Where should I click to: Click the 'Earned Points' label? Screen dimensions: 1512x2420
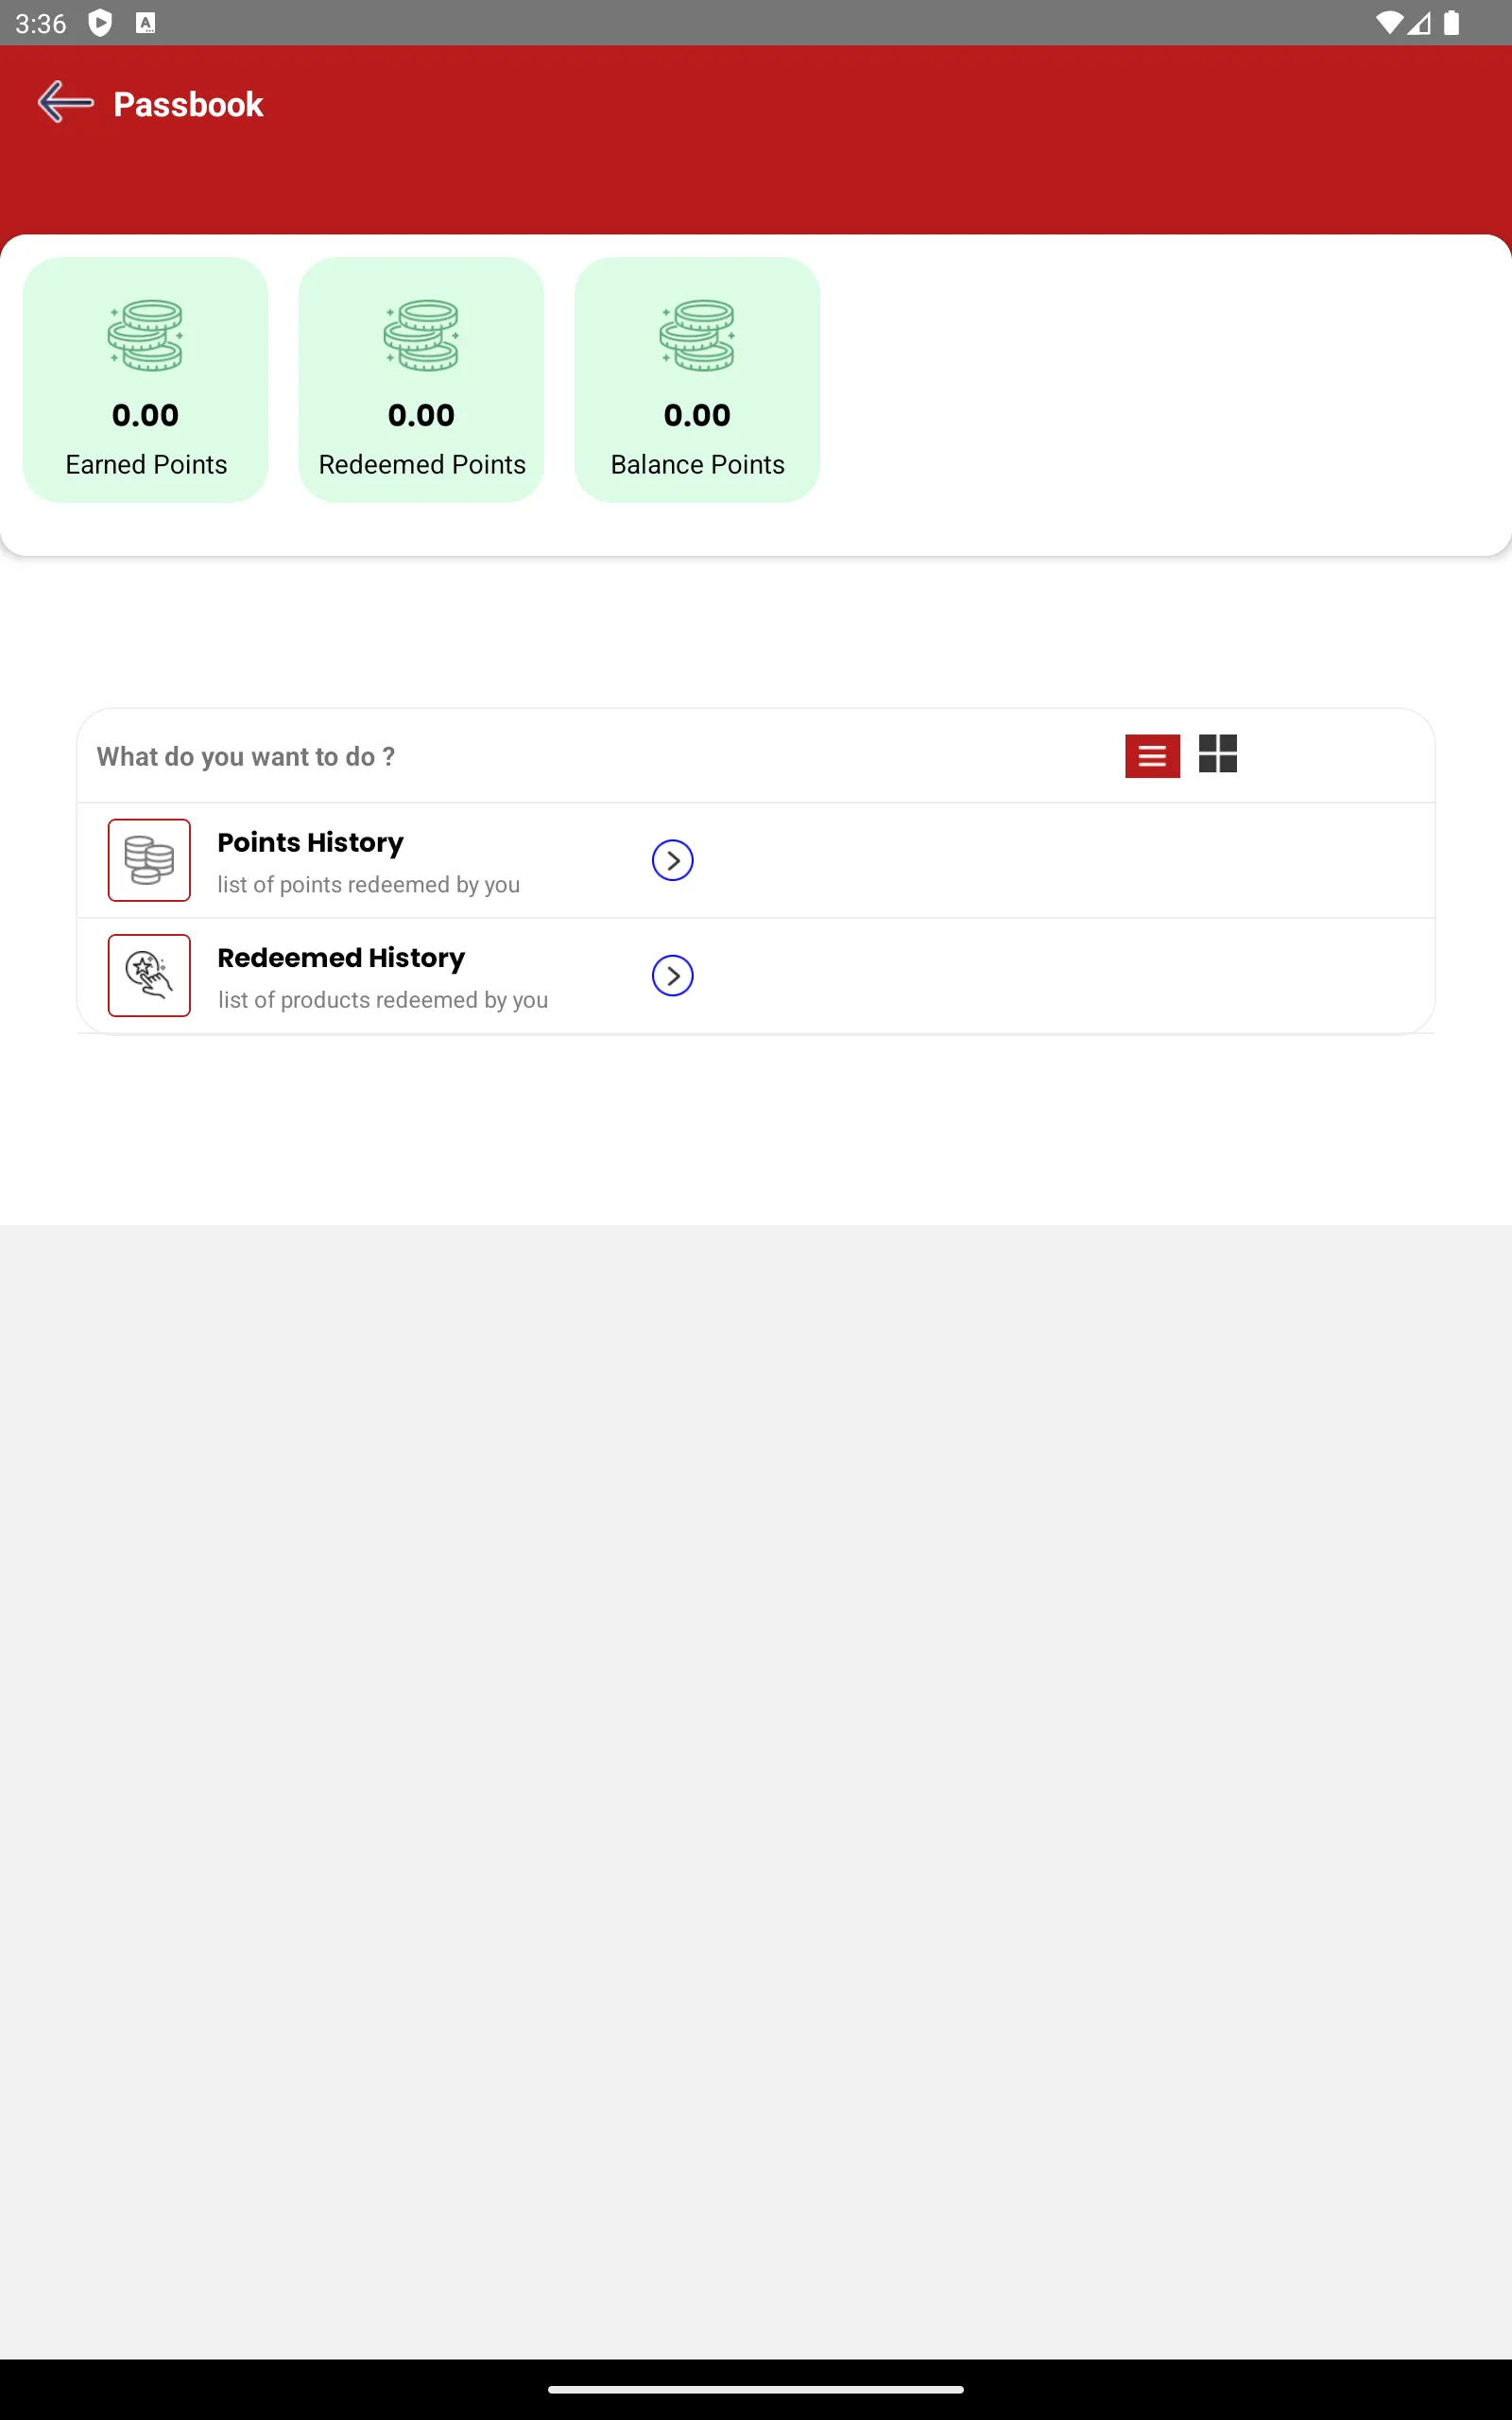[x=146, y=465]
